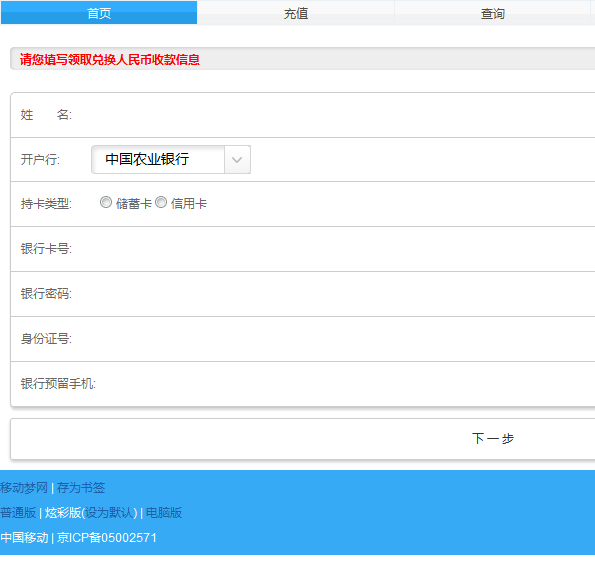The image size is (595, 564).
Task: Click the 银行卡号 input field
Action: point(342,249)
